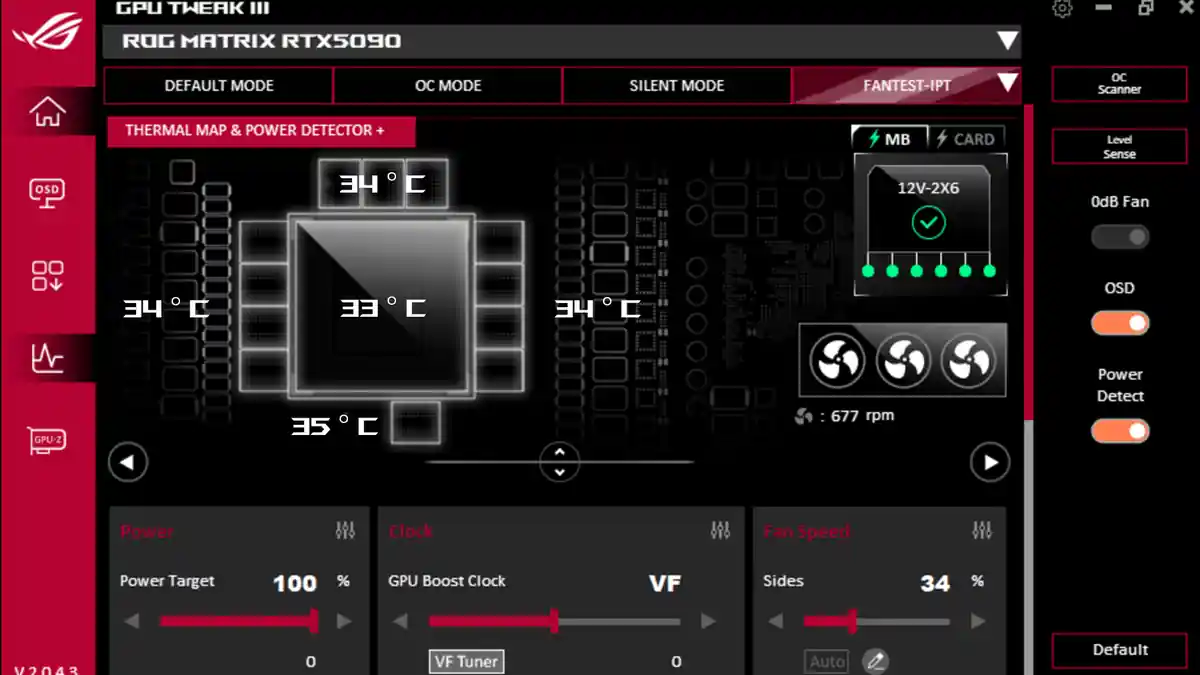Launch GPU-Z from the sidebar

[x=47, y=440]
